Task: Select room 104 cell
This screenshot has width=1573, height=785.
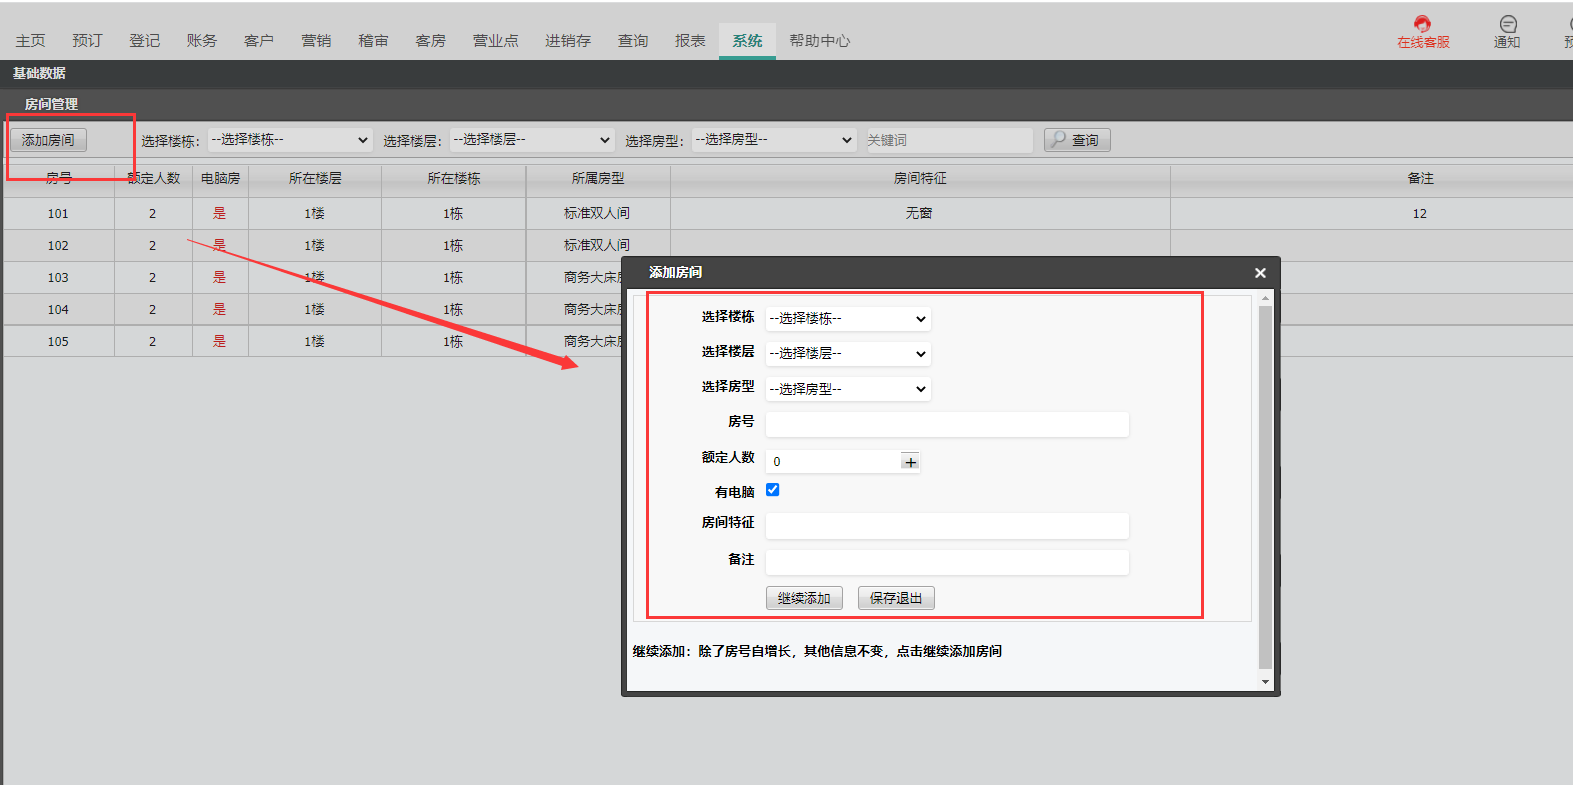Action: point(58,310)
